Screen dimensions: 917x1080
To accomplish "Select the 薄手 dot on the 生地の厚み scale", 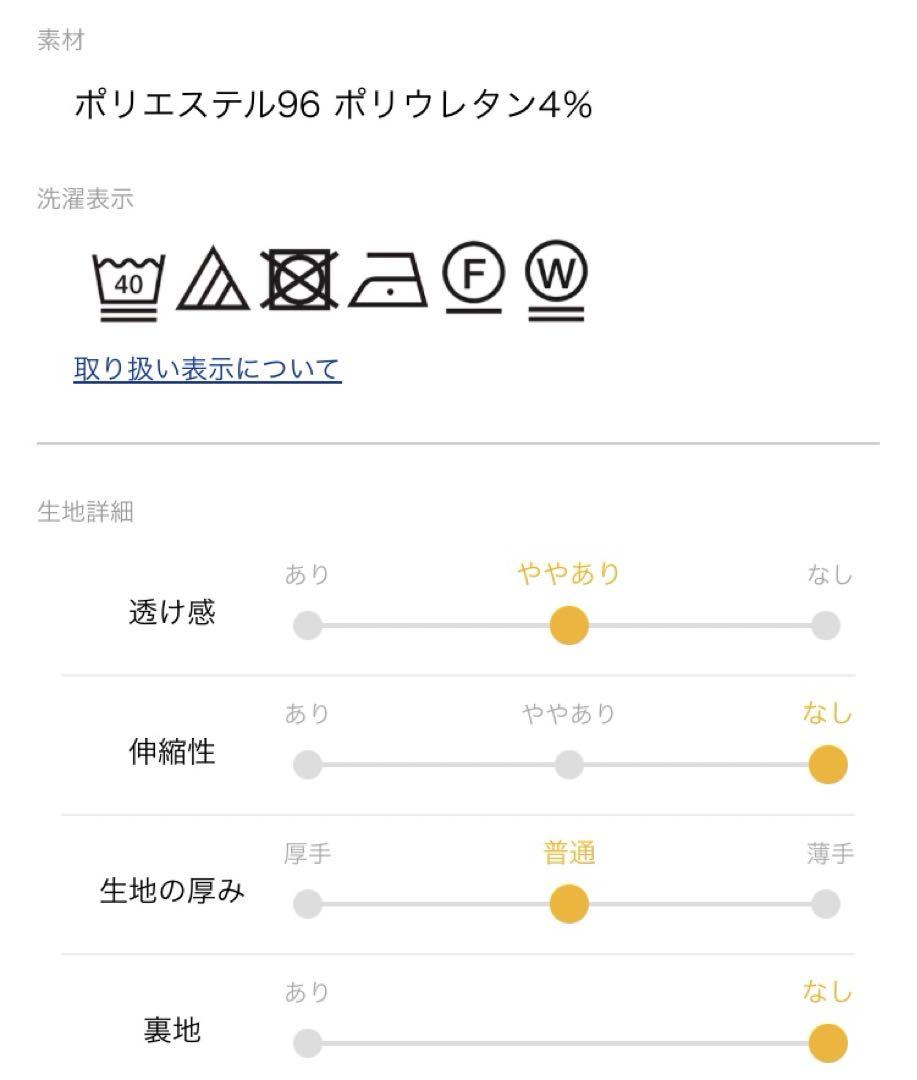I will [825, 904].
